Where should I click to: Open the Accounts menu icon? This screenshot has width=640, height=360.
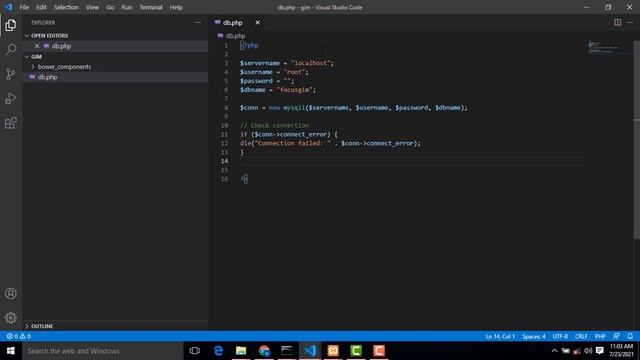click(x=11, y=293)
